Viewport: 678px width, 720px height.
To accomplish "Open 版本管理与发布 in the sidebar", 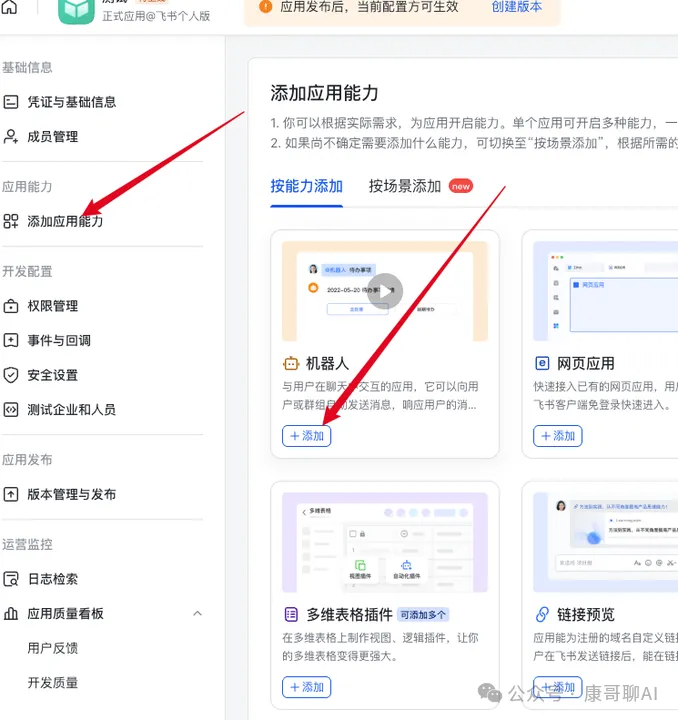I will point(72,494).
